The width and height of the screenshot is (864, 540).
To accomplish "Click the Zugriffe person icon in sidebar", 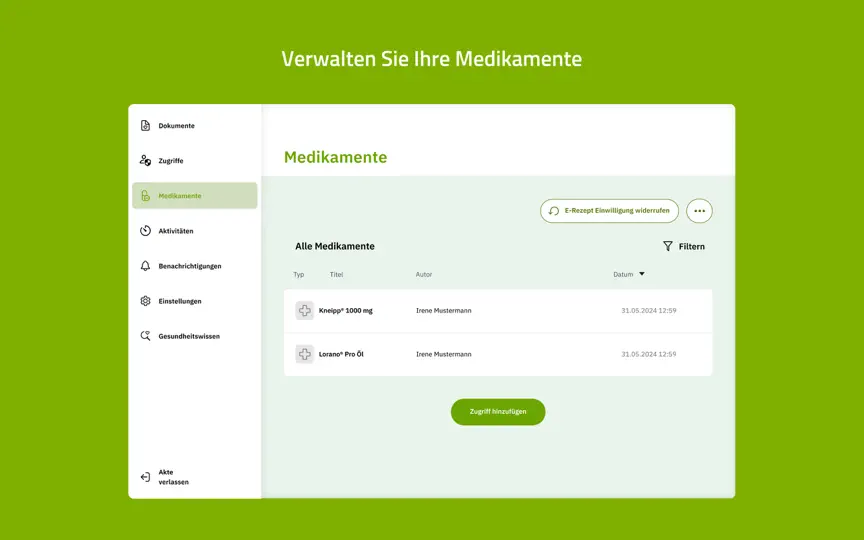I will coord(145,160).
